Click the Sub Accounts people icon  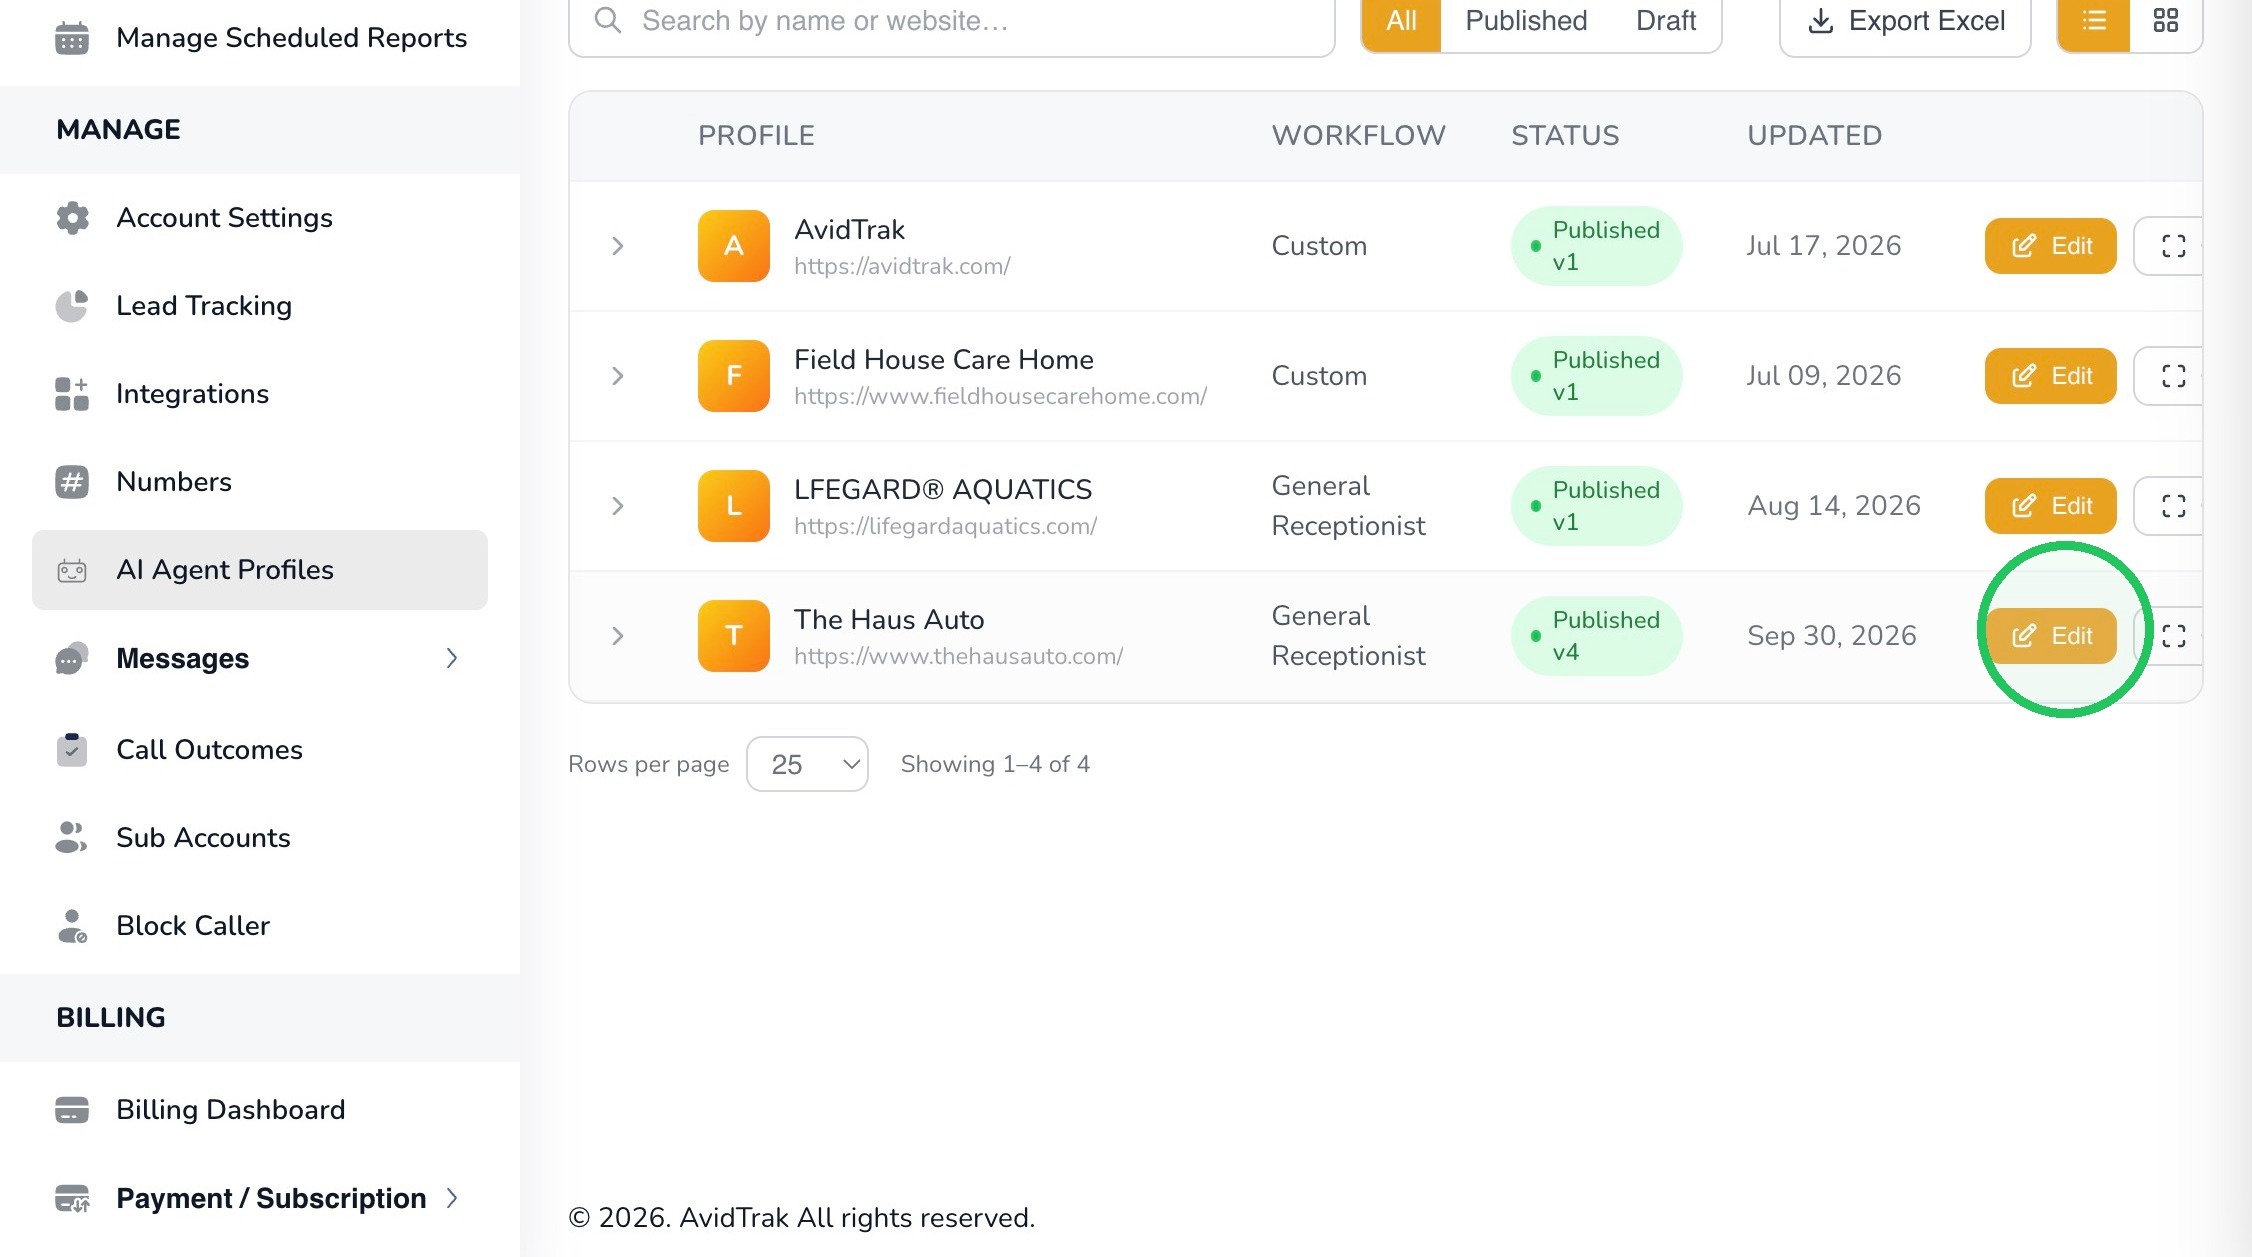point(72,838)
